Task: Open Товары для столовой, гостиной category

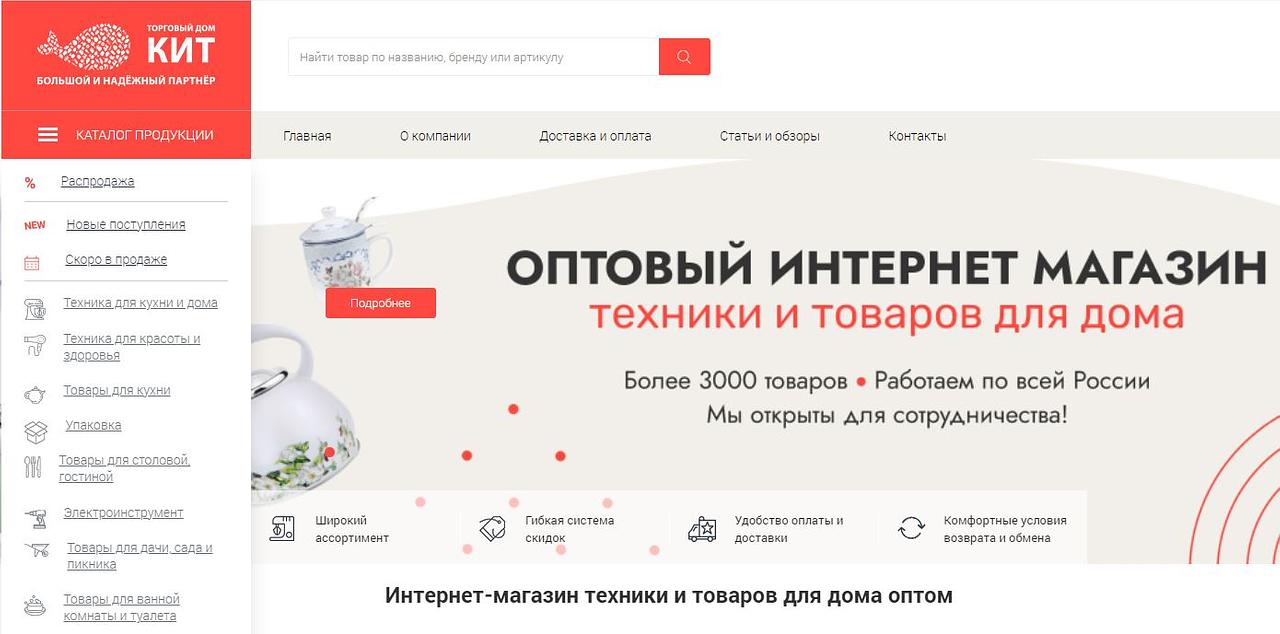Action: [x=124, y=468]
